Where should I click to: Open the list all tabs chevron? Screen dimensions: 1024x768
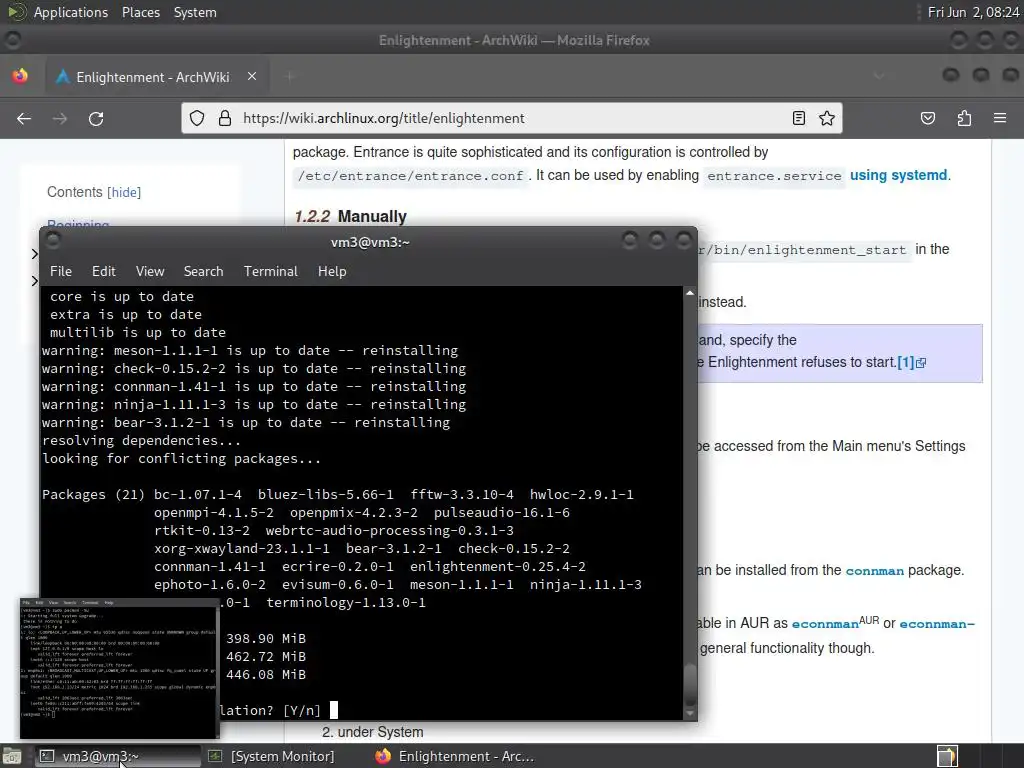[879, 76]
